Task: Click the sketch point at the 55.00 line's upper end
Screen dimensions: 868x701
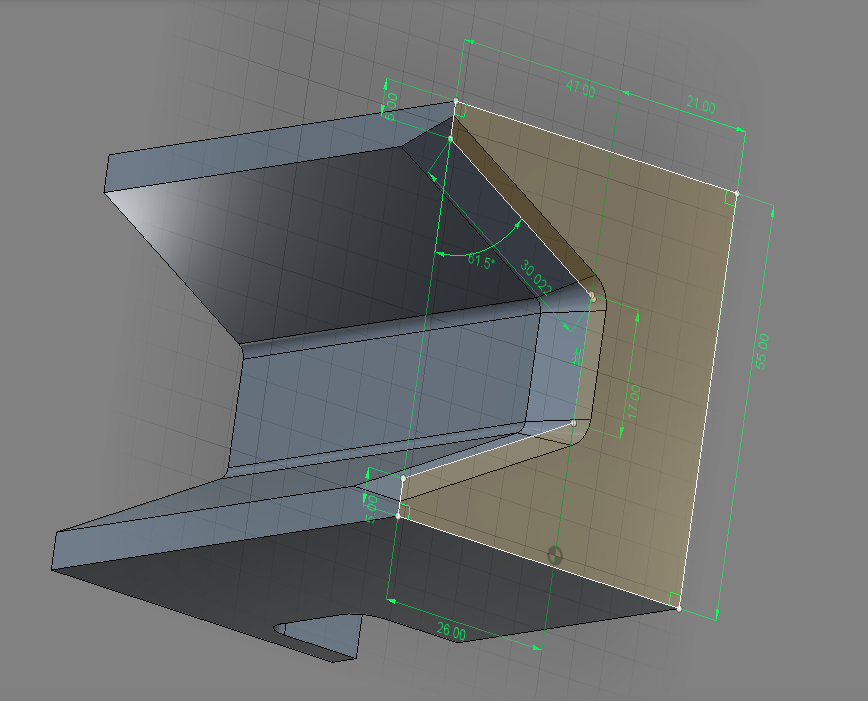Action: click(737, 193)
